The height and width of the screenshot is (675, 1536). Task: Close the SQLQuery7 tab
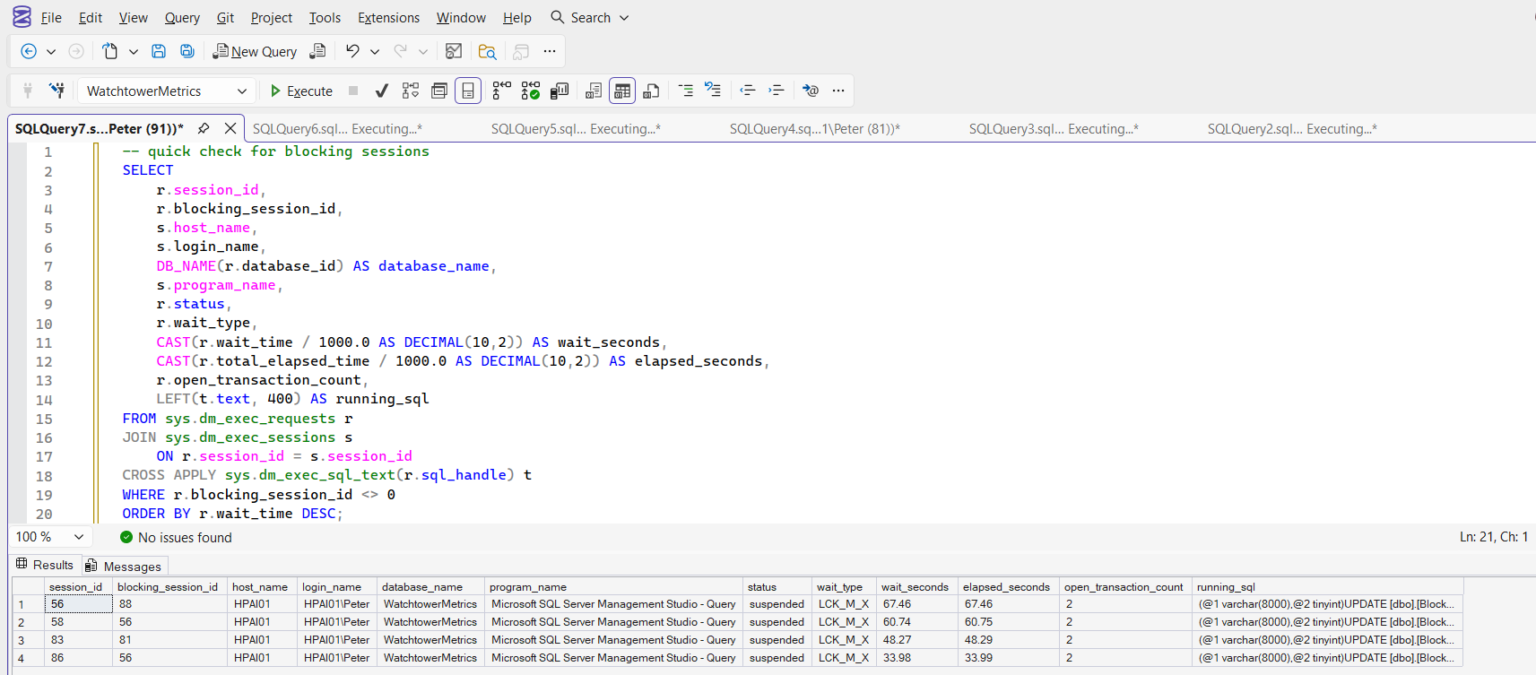click(x=230, y=129)
